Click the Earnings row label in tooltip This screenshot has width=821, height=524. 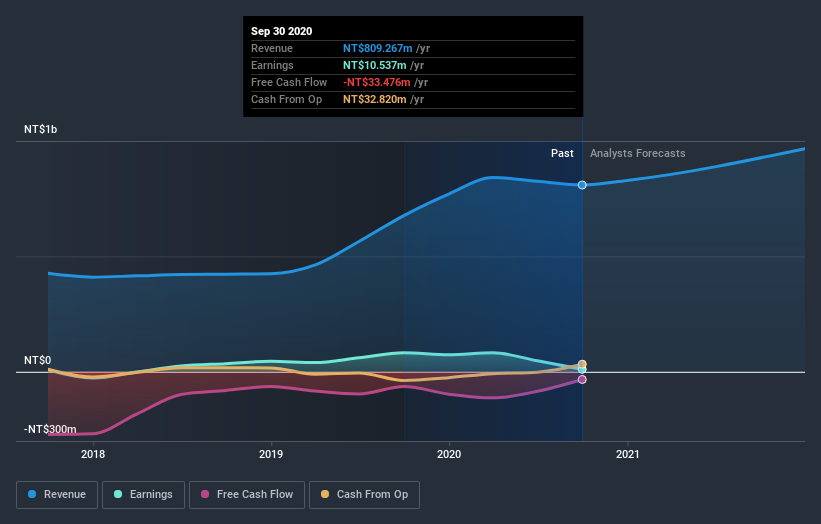tap(272, 65)
